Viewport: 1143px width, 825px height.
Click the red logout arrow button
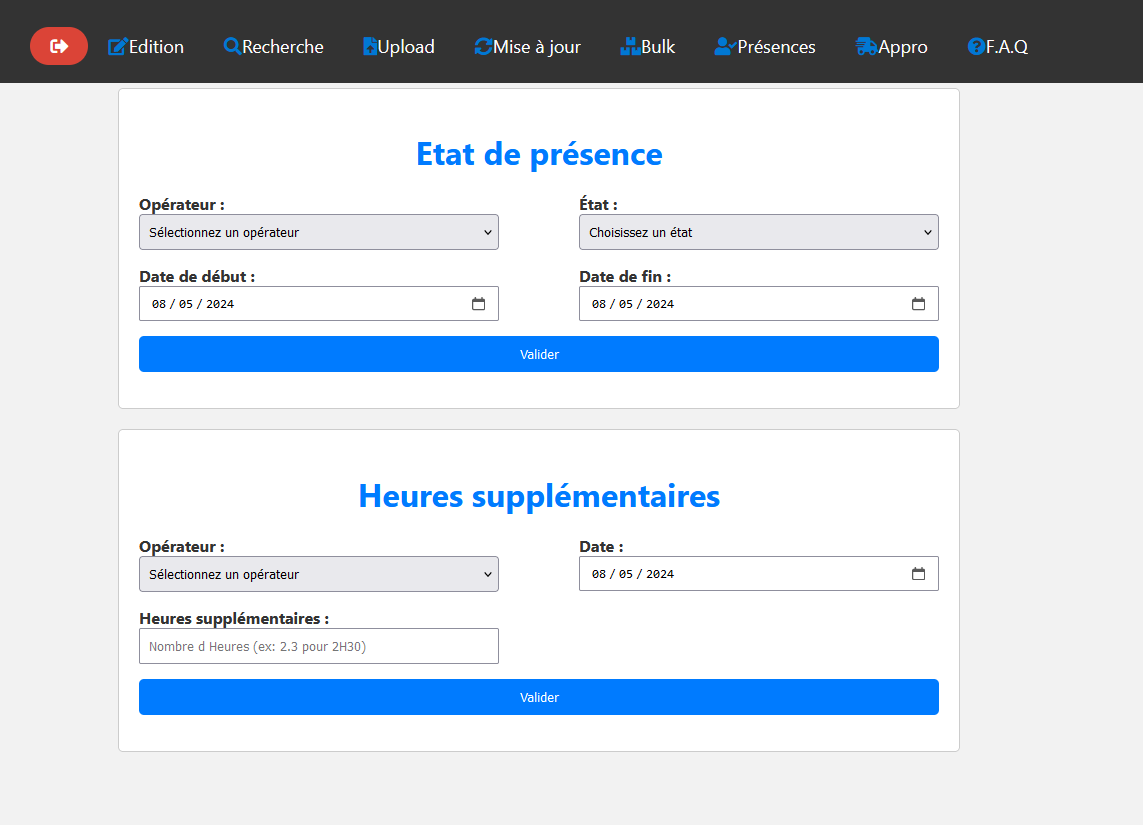coord(59,46)
